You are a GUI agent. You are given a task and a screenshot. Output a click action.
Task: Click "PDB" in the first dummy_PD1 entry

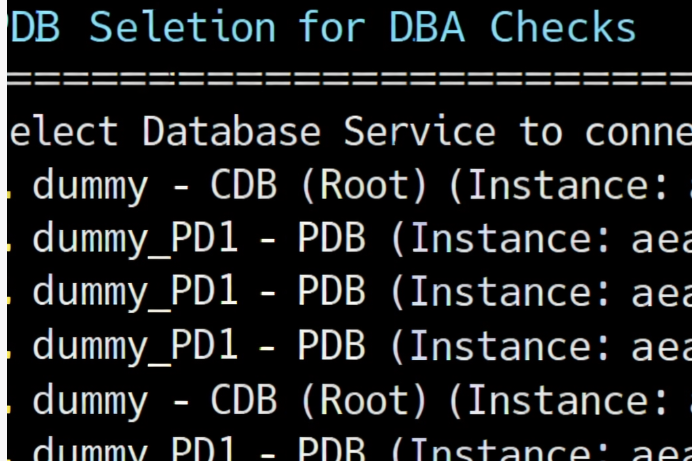coord(331,239)
